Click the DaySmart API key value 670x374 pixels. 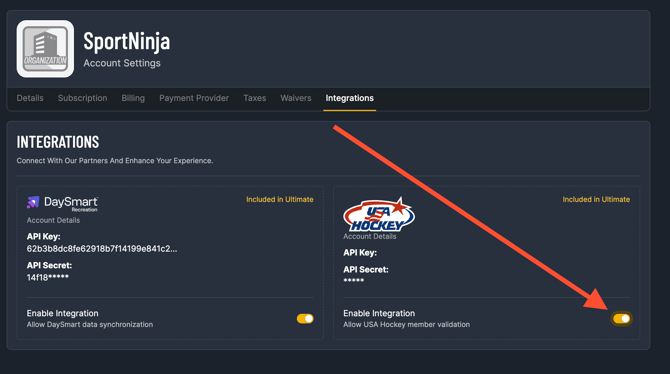(x=102, y=249)
